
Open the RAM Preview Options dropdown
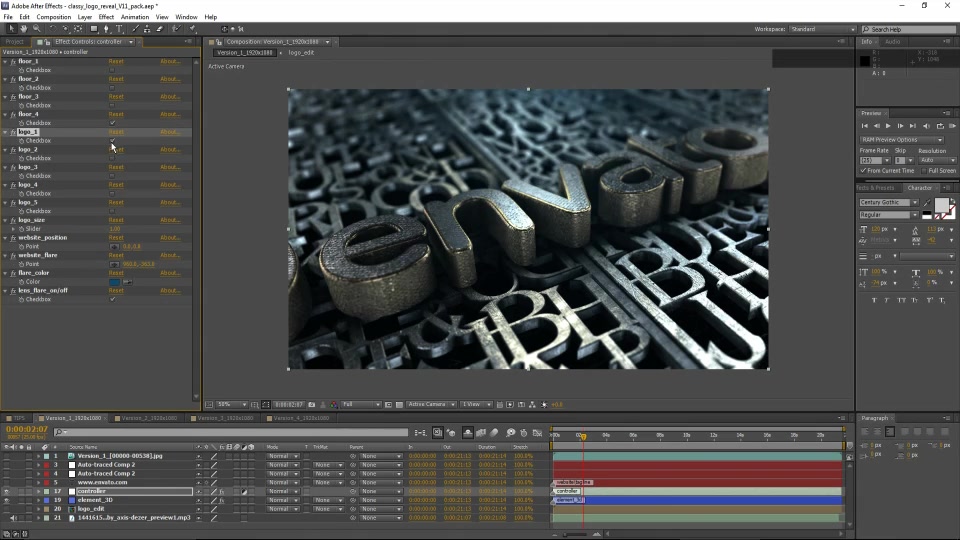902,140
